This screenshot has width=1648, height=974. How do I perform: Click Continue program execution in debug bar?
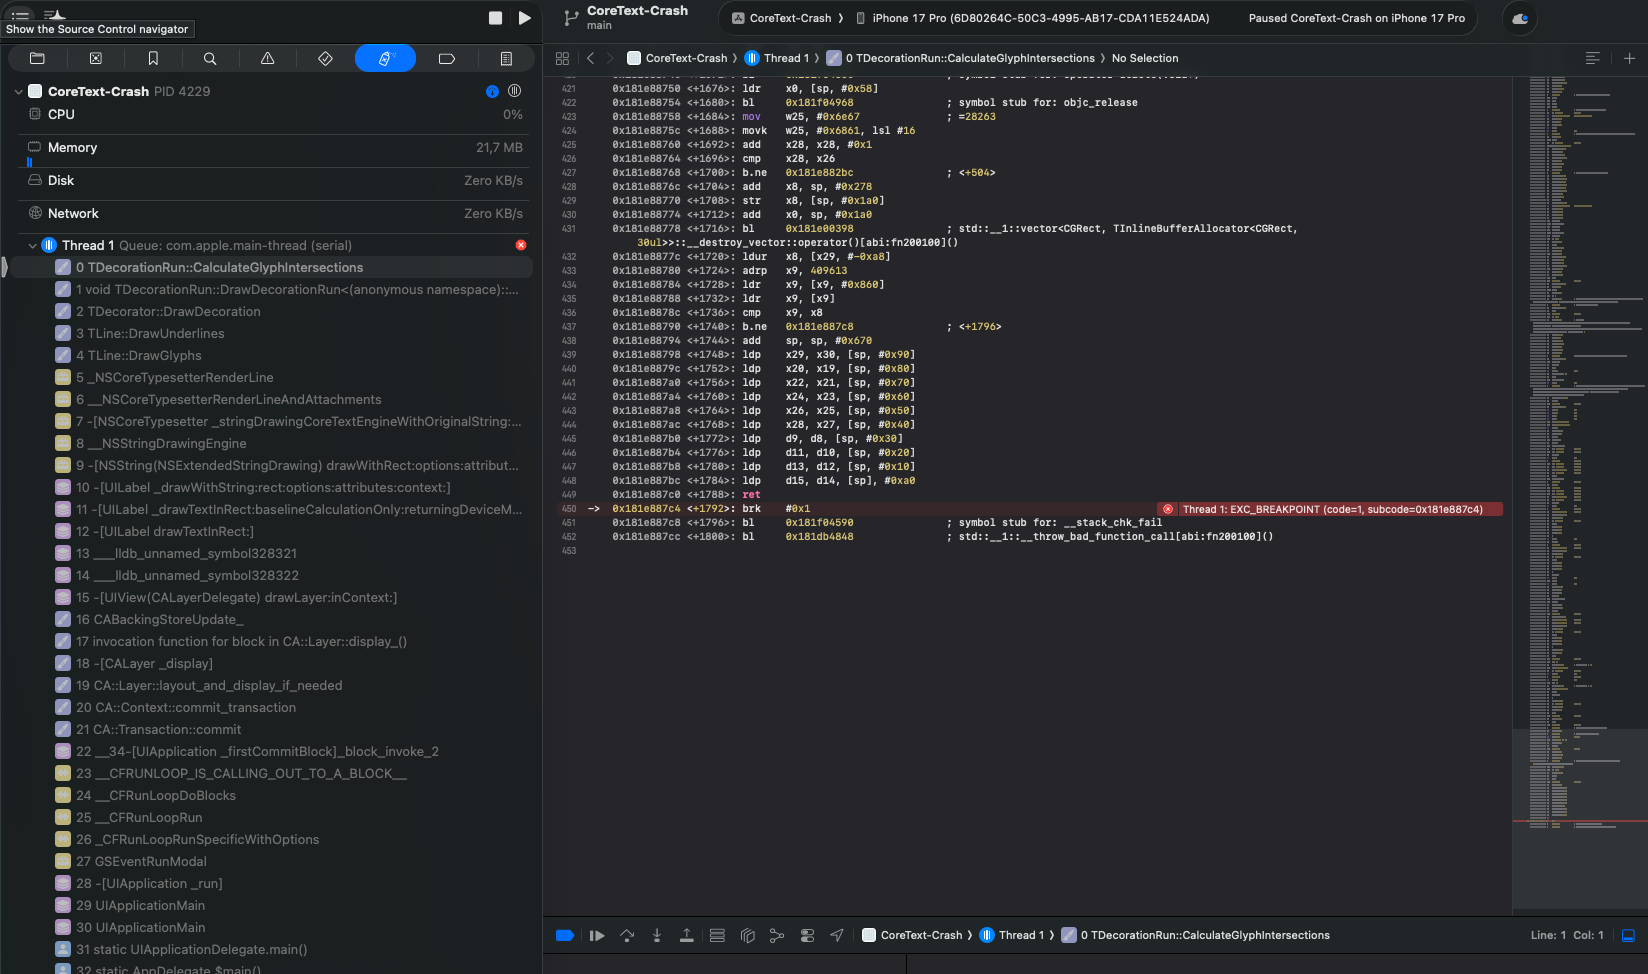click(597, 936)
